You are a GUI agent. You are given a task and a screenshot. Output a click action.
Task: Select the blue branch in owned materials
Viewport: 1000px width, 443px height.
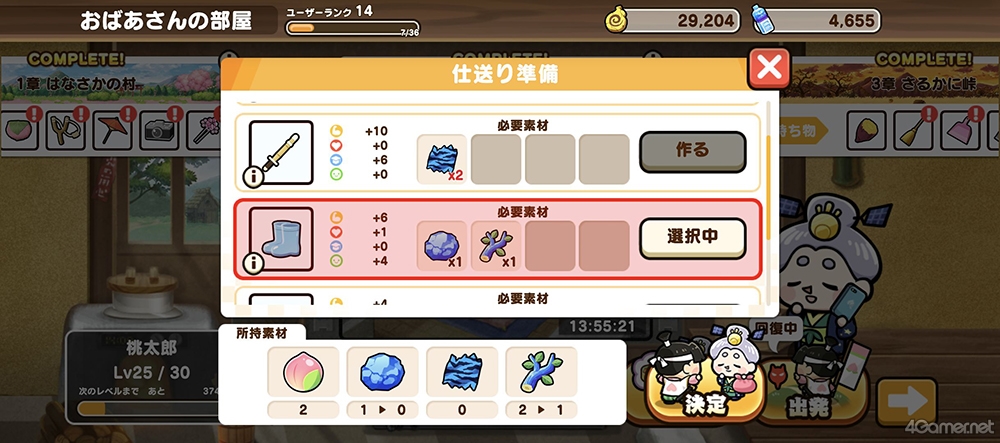click(541, 374)
